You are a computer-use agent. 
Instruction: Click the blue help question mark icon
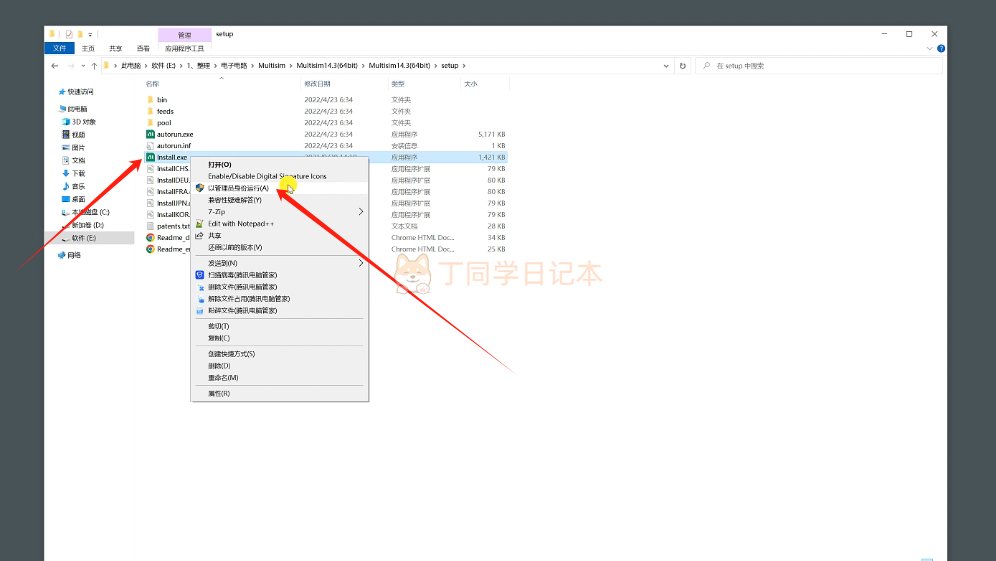click(x=942, y=48)
